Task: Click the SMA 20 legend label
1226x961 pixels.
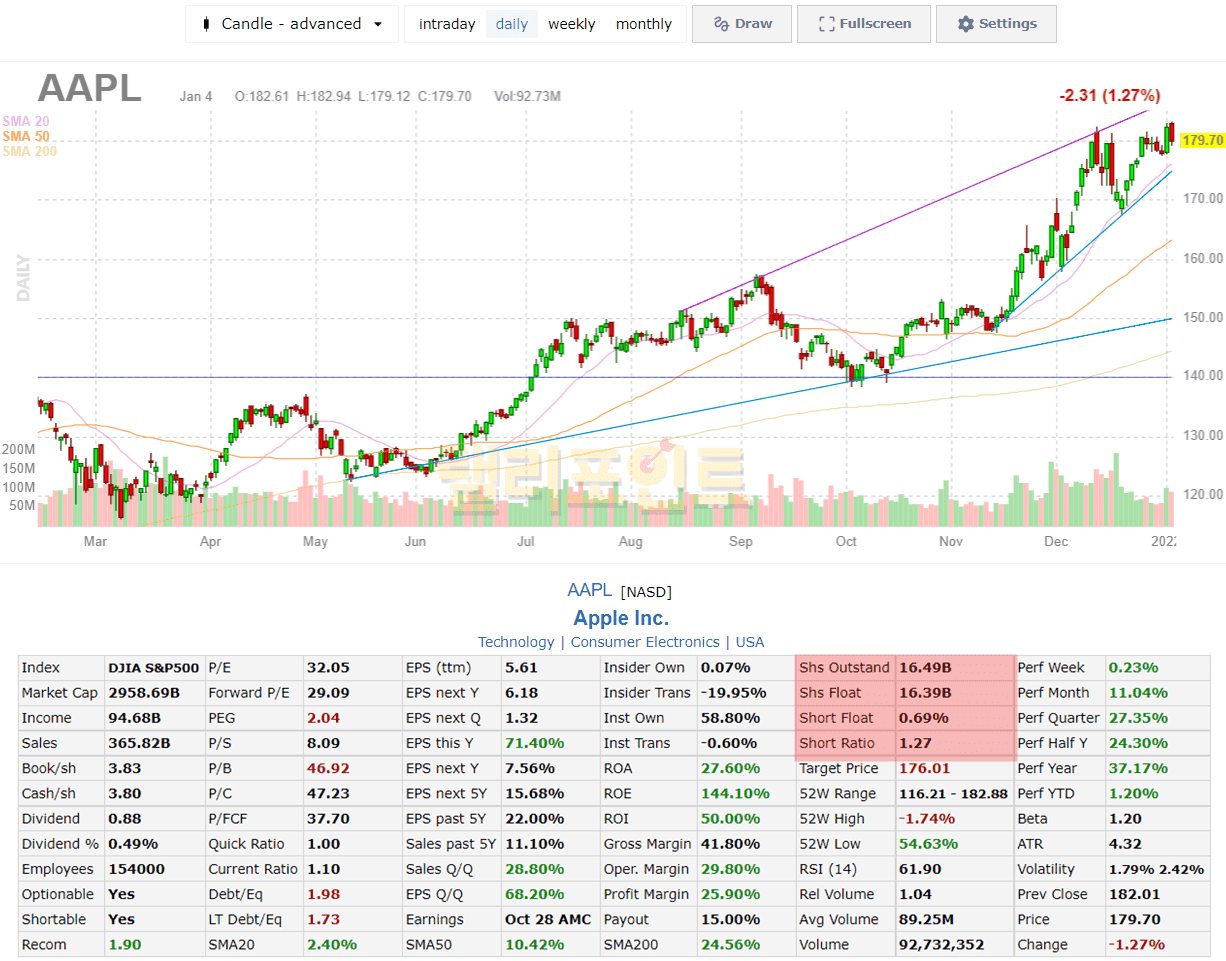Action: [26, 121]
